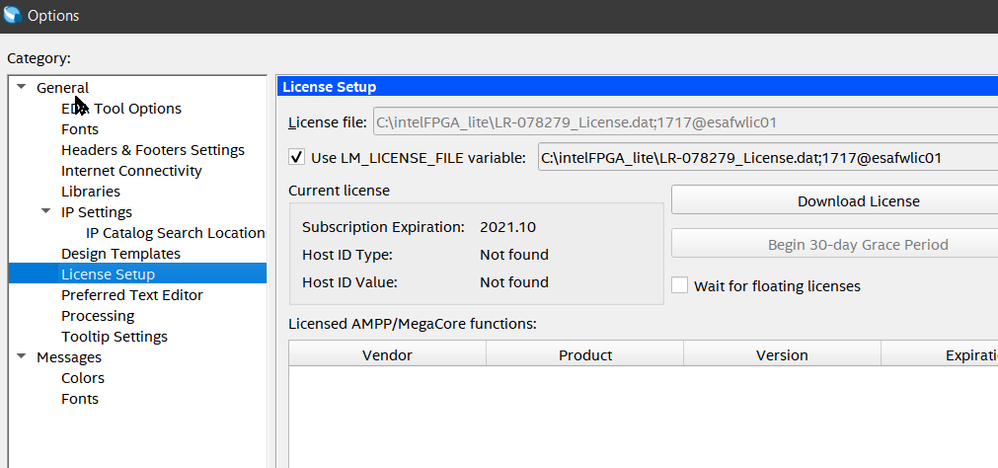998x468 pixels.
Task: Open Colors under Messages category
Action: pyautogui.click(x=83, y=378)
